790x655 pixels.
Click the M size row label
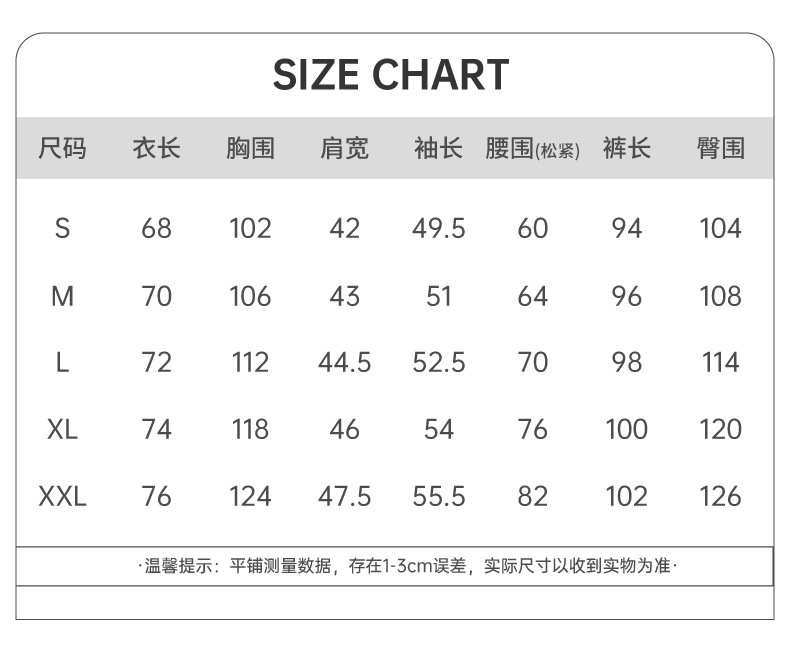62,296
